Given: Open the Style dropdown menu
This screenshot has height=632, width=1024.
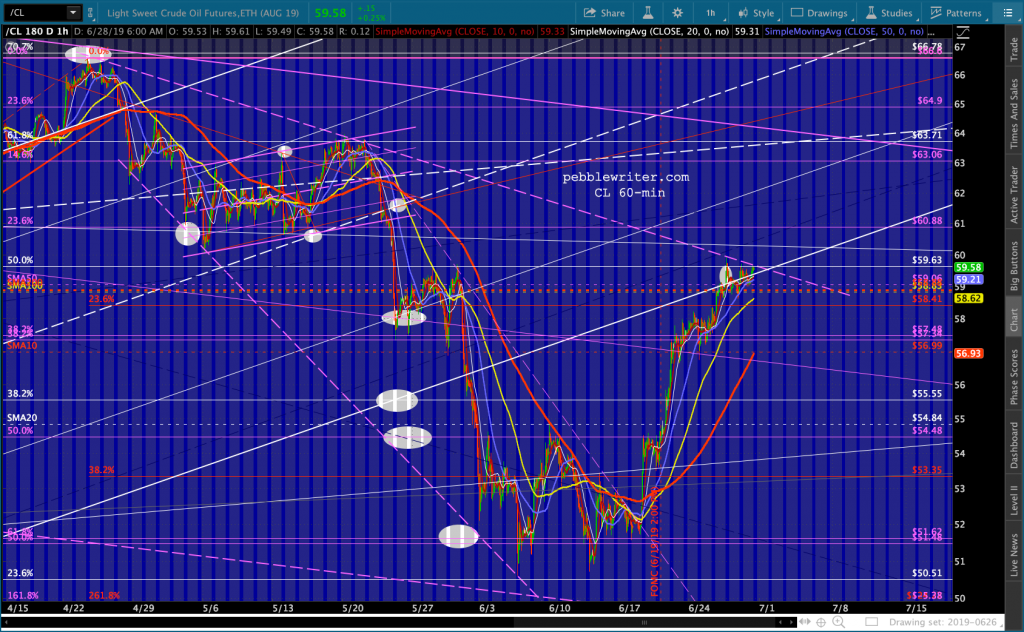Looking at the screenshot, I should pos(756,12).
